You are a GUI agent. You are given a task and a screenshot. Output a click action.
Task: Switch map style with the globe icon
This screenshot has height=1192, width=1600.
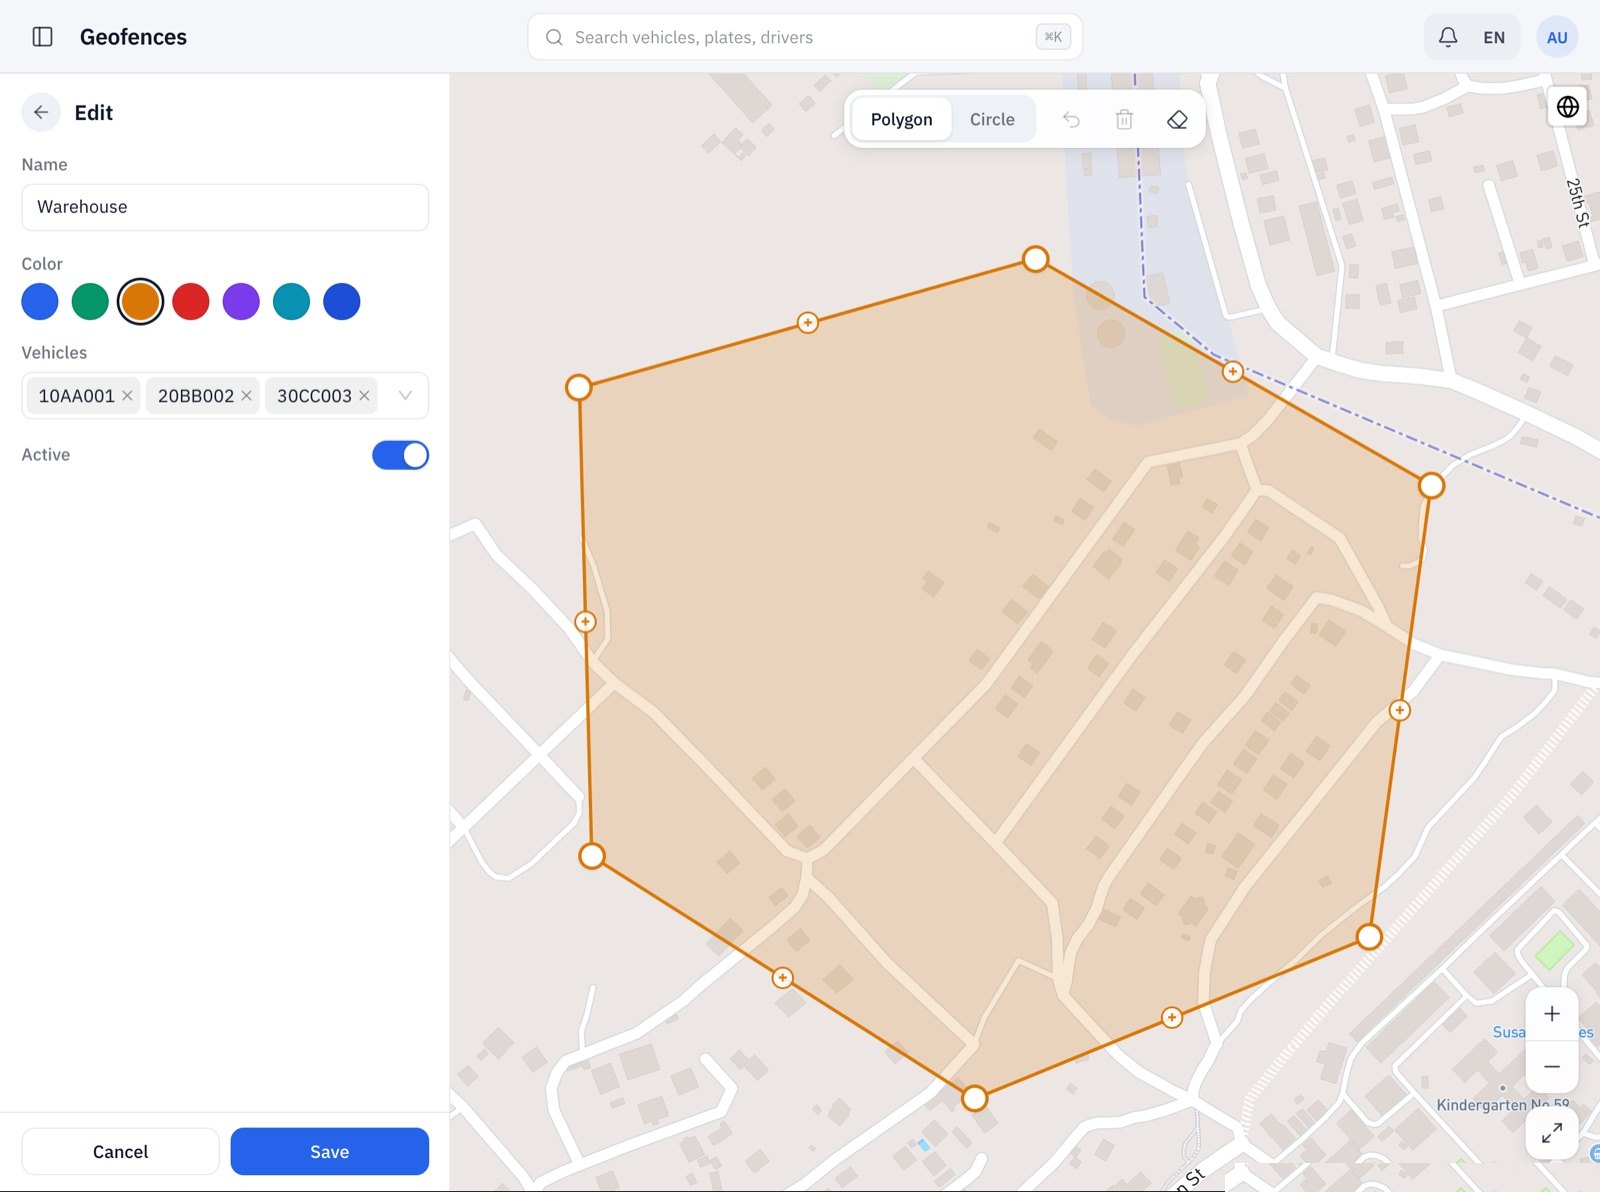coord(1567,106)
